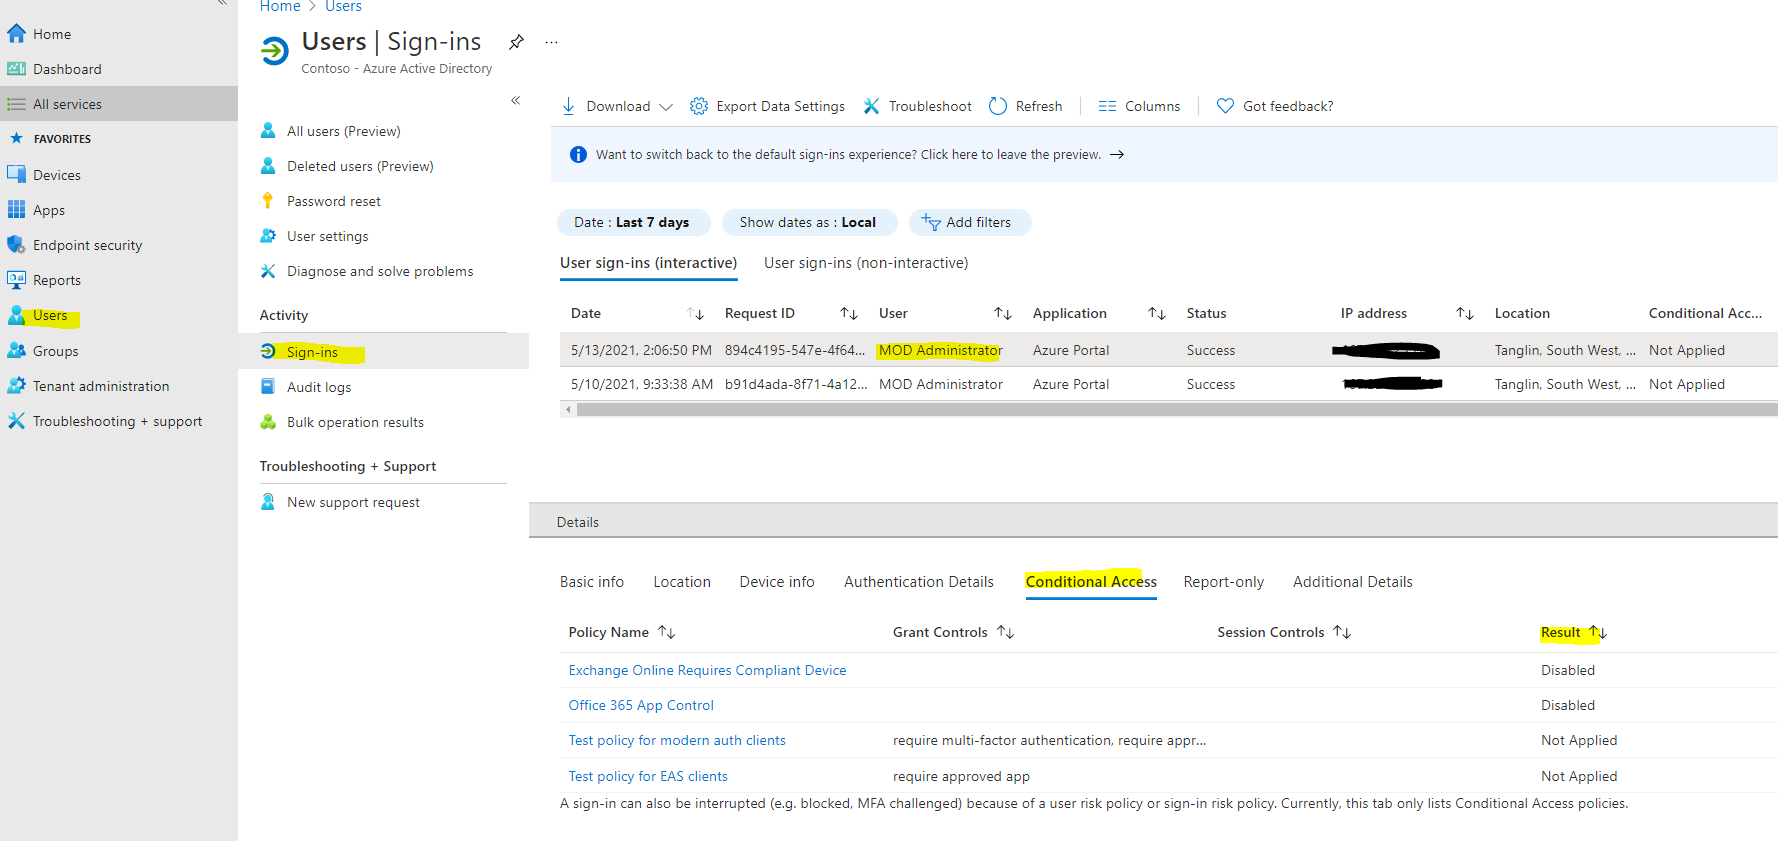Open the Basic info details tab

click(x=592, y=582)
